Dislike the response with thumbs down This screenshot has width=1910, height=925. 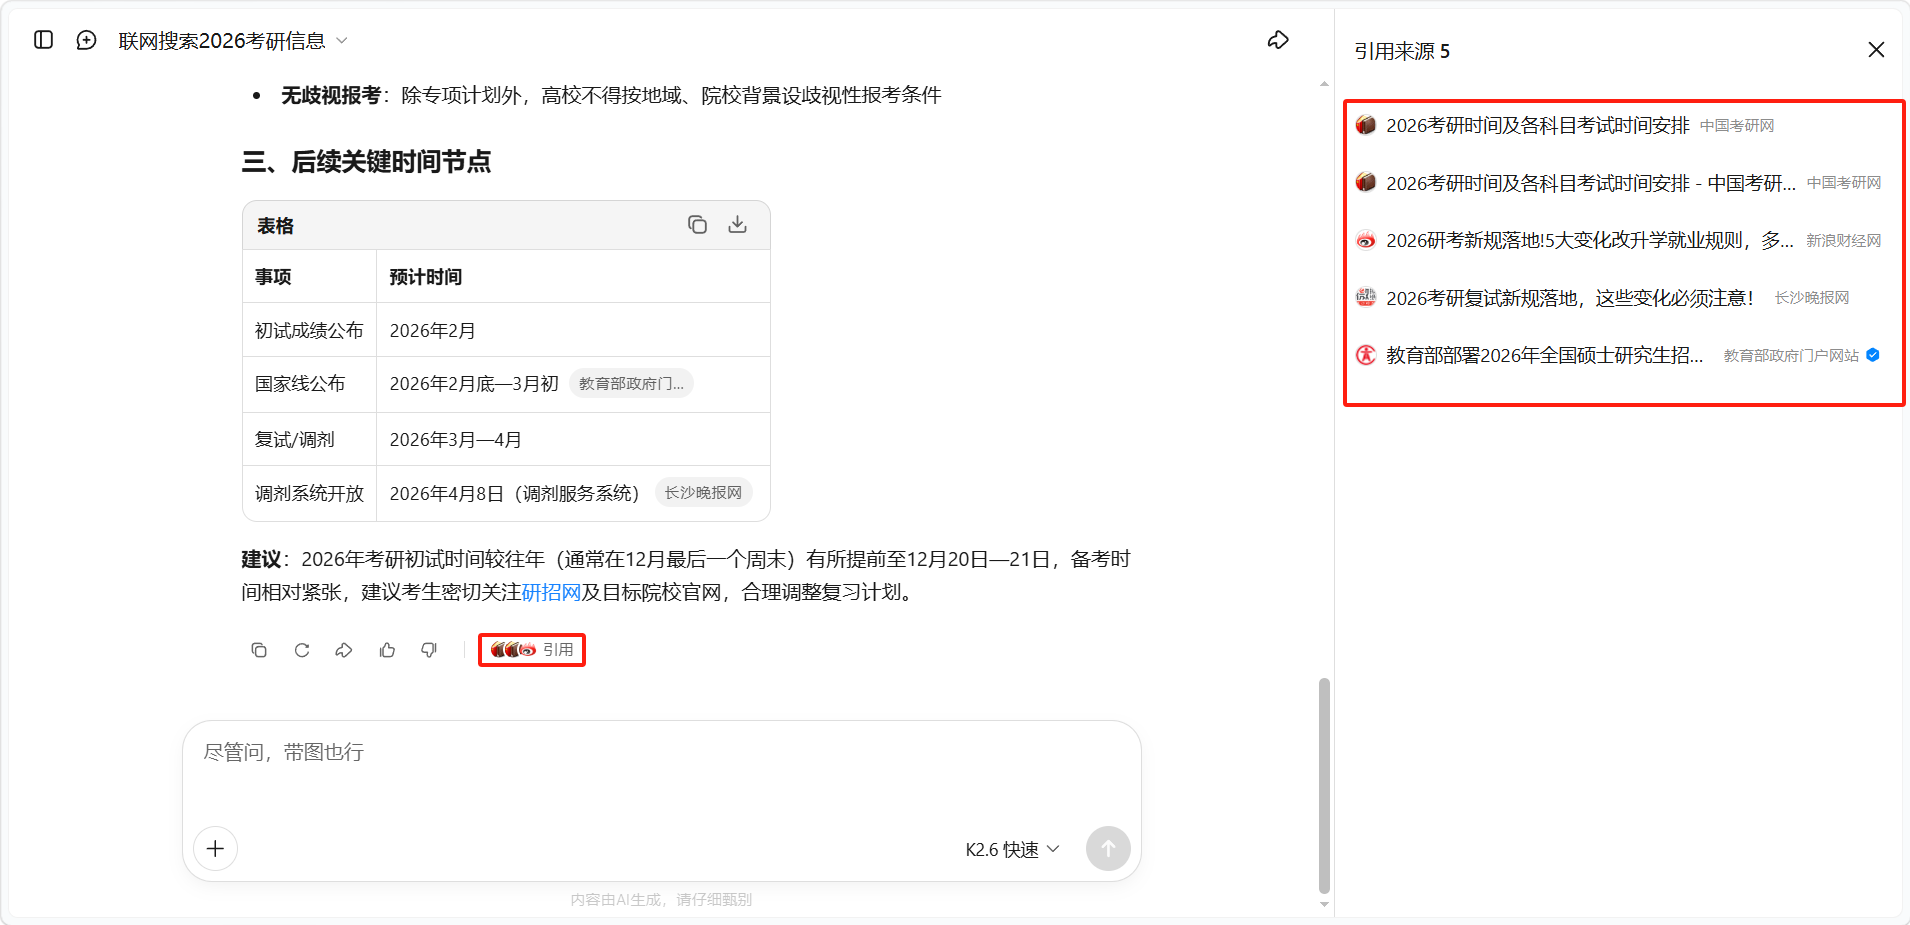(x=429, y=650)
